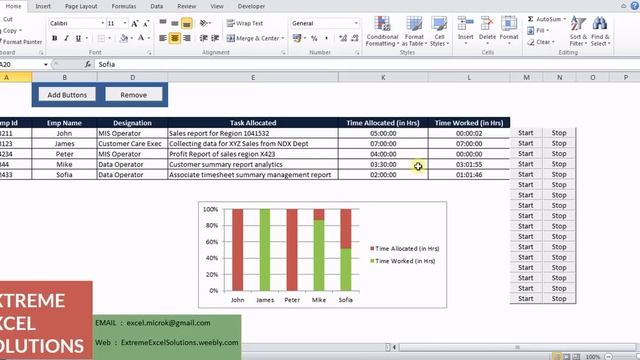Click Start button in John's row
640x360 pixels.
(x=526, y=133)
